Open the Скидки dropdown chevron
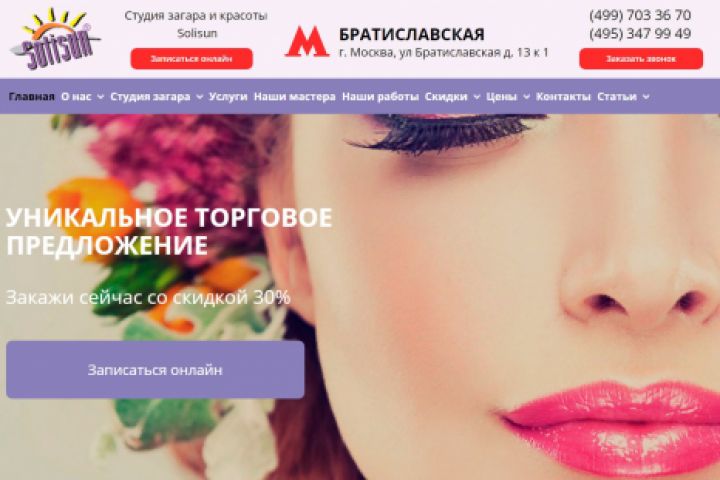The image size is (720, 480). (477, 97)
